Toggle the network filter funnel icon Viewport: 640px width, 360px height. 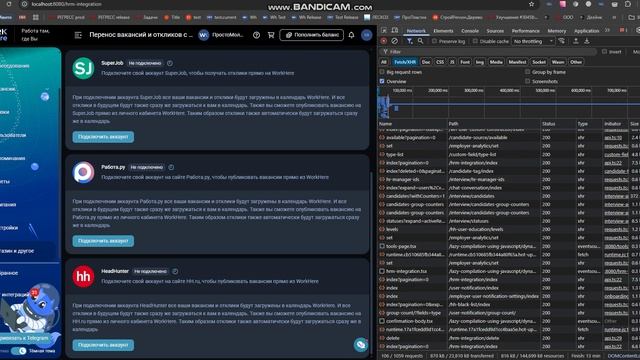click(409, 41)
